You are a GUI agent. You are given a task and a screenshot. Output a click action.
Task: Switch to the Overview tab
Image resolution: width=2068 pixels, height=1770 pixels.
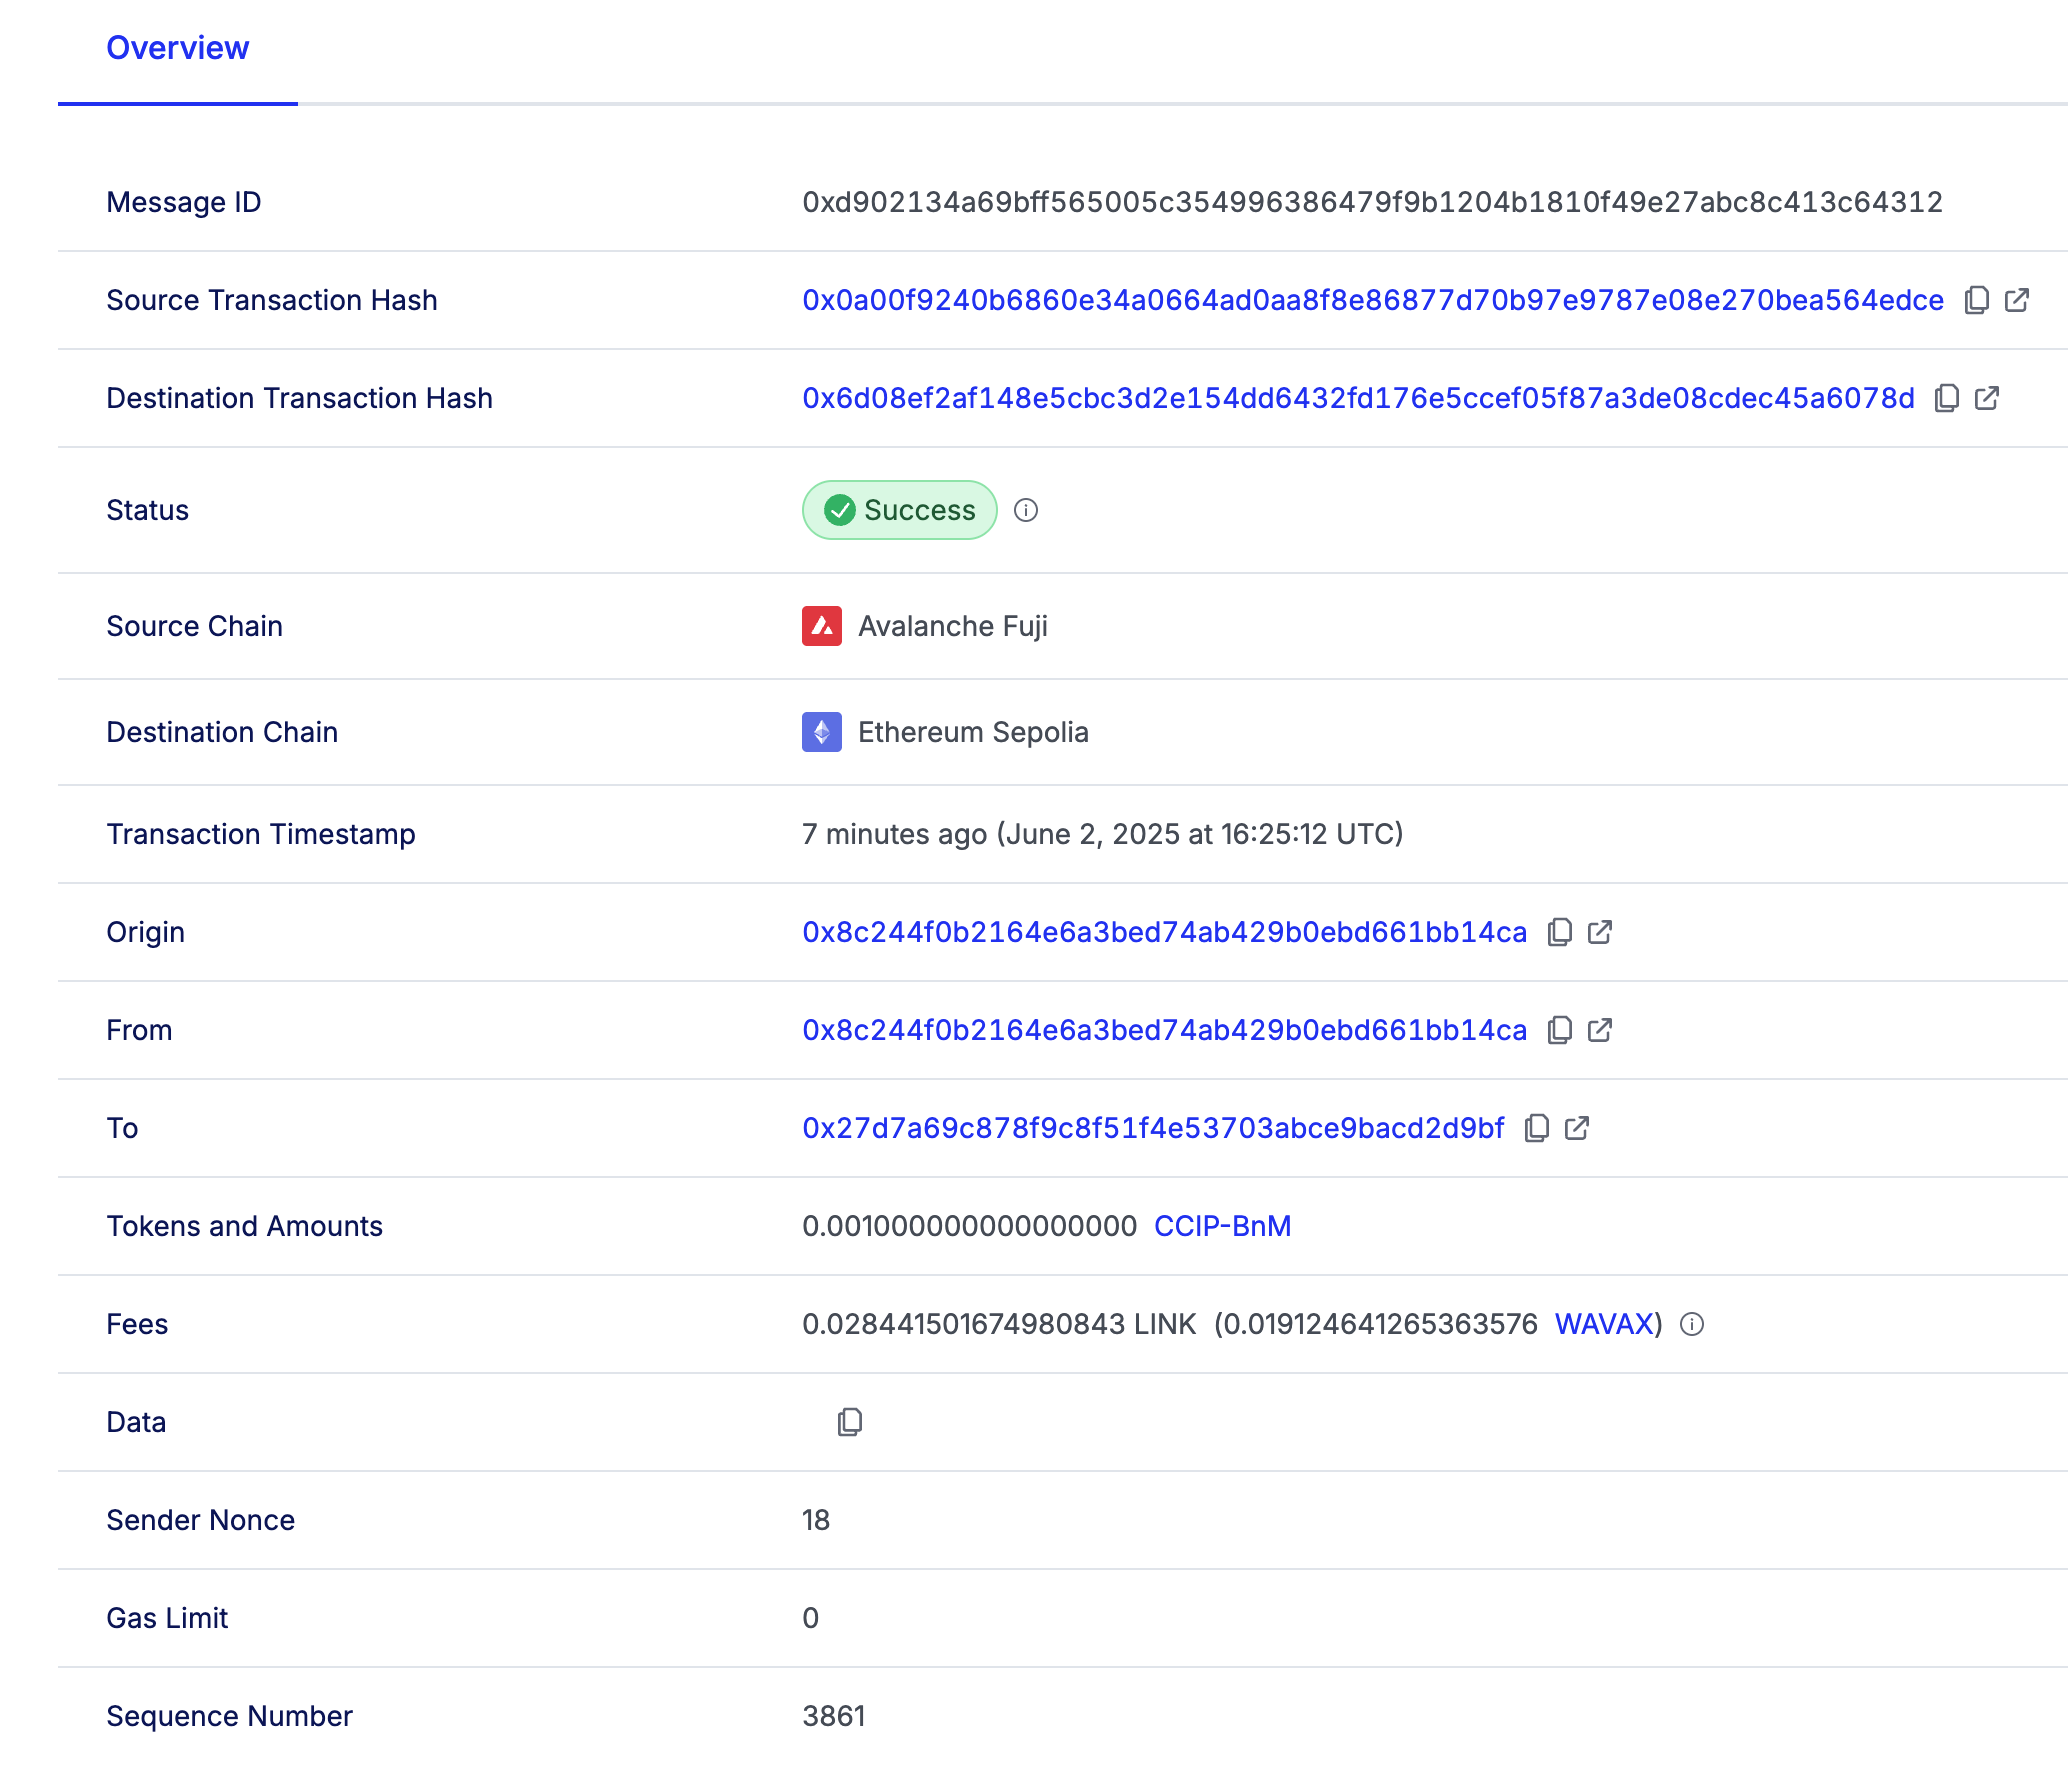point(178,47)
